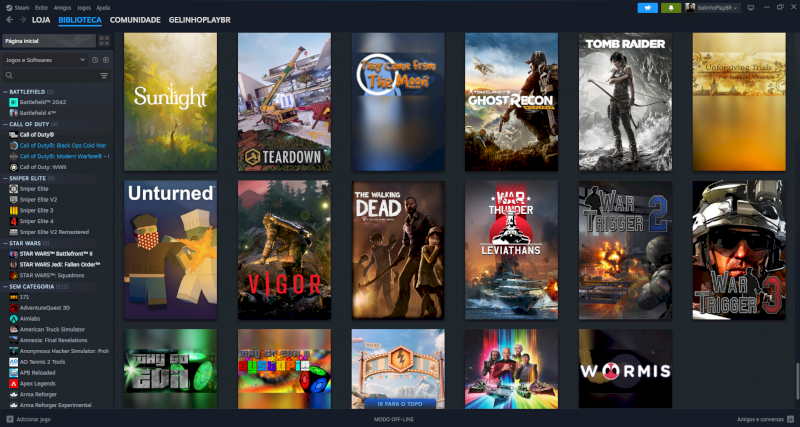Switch to the LOJA tab

[x=41, y=20]
